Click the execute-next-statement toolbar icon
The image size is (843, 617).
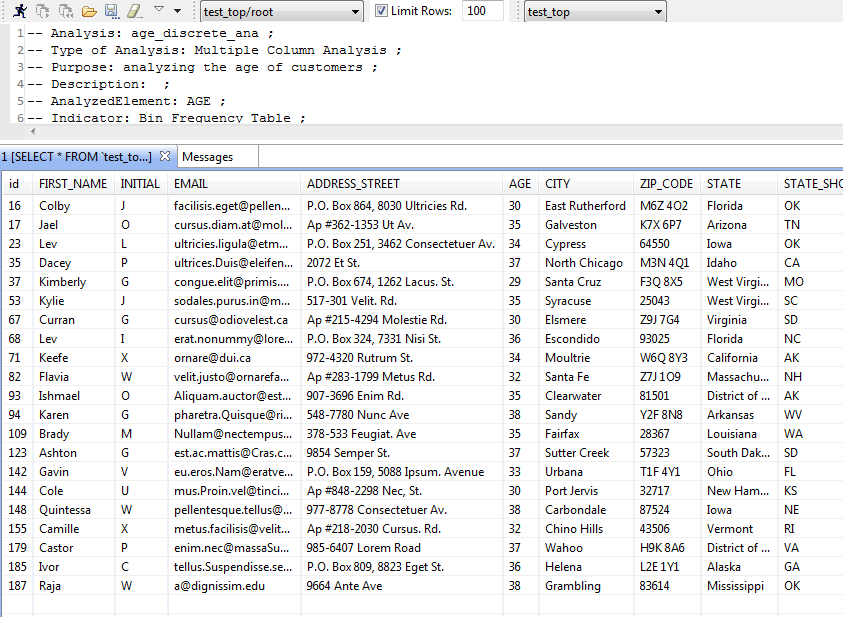coord(43,11)
